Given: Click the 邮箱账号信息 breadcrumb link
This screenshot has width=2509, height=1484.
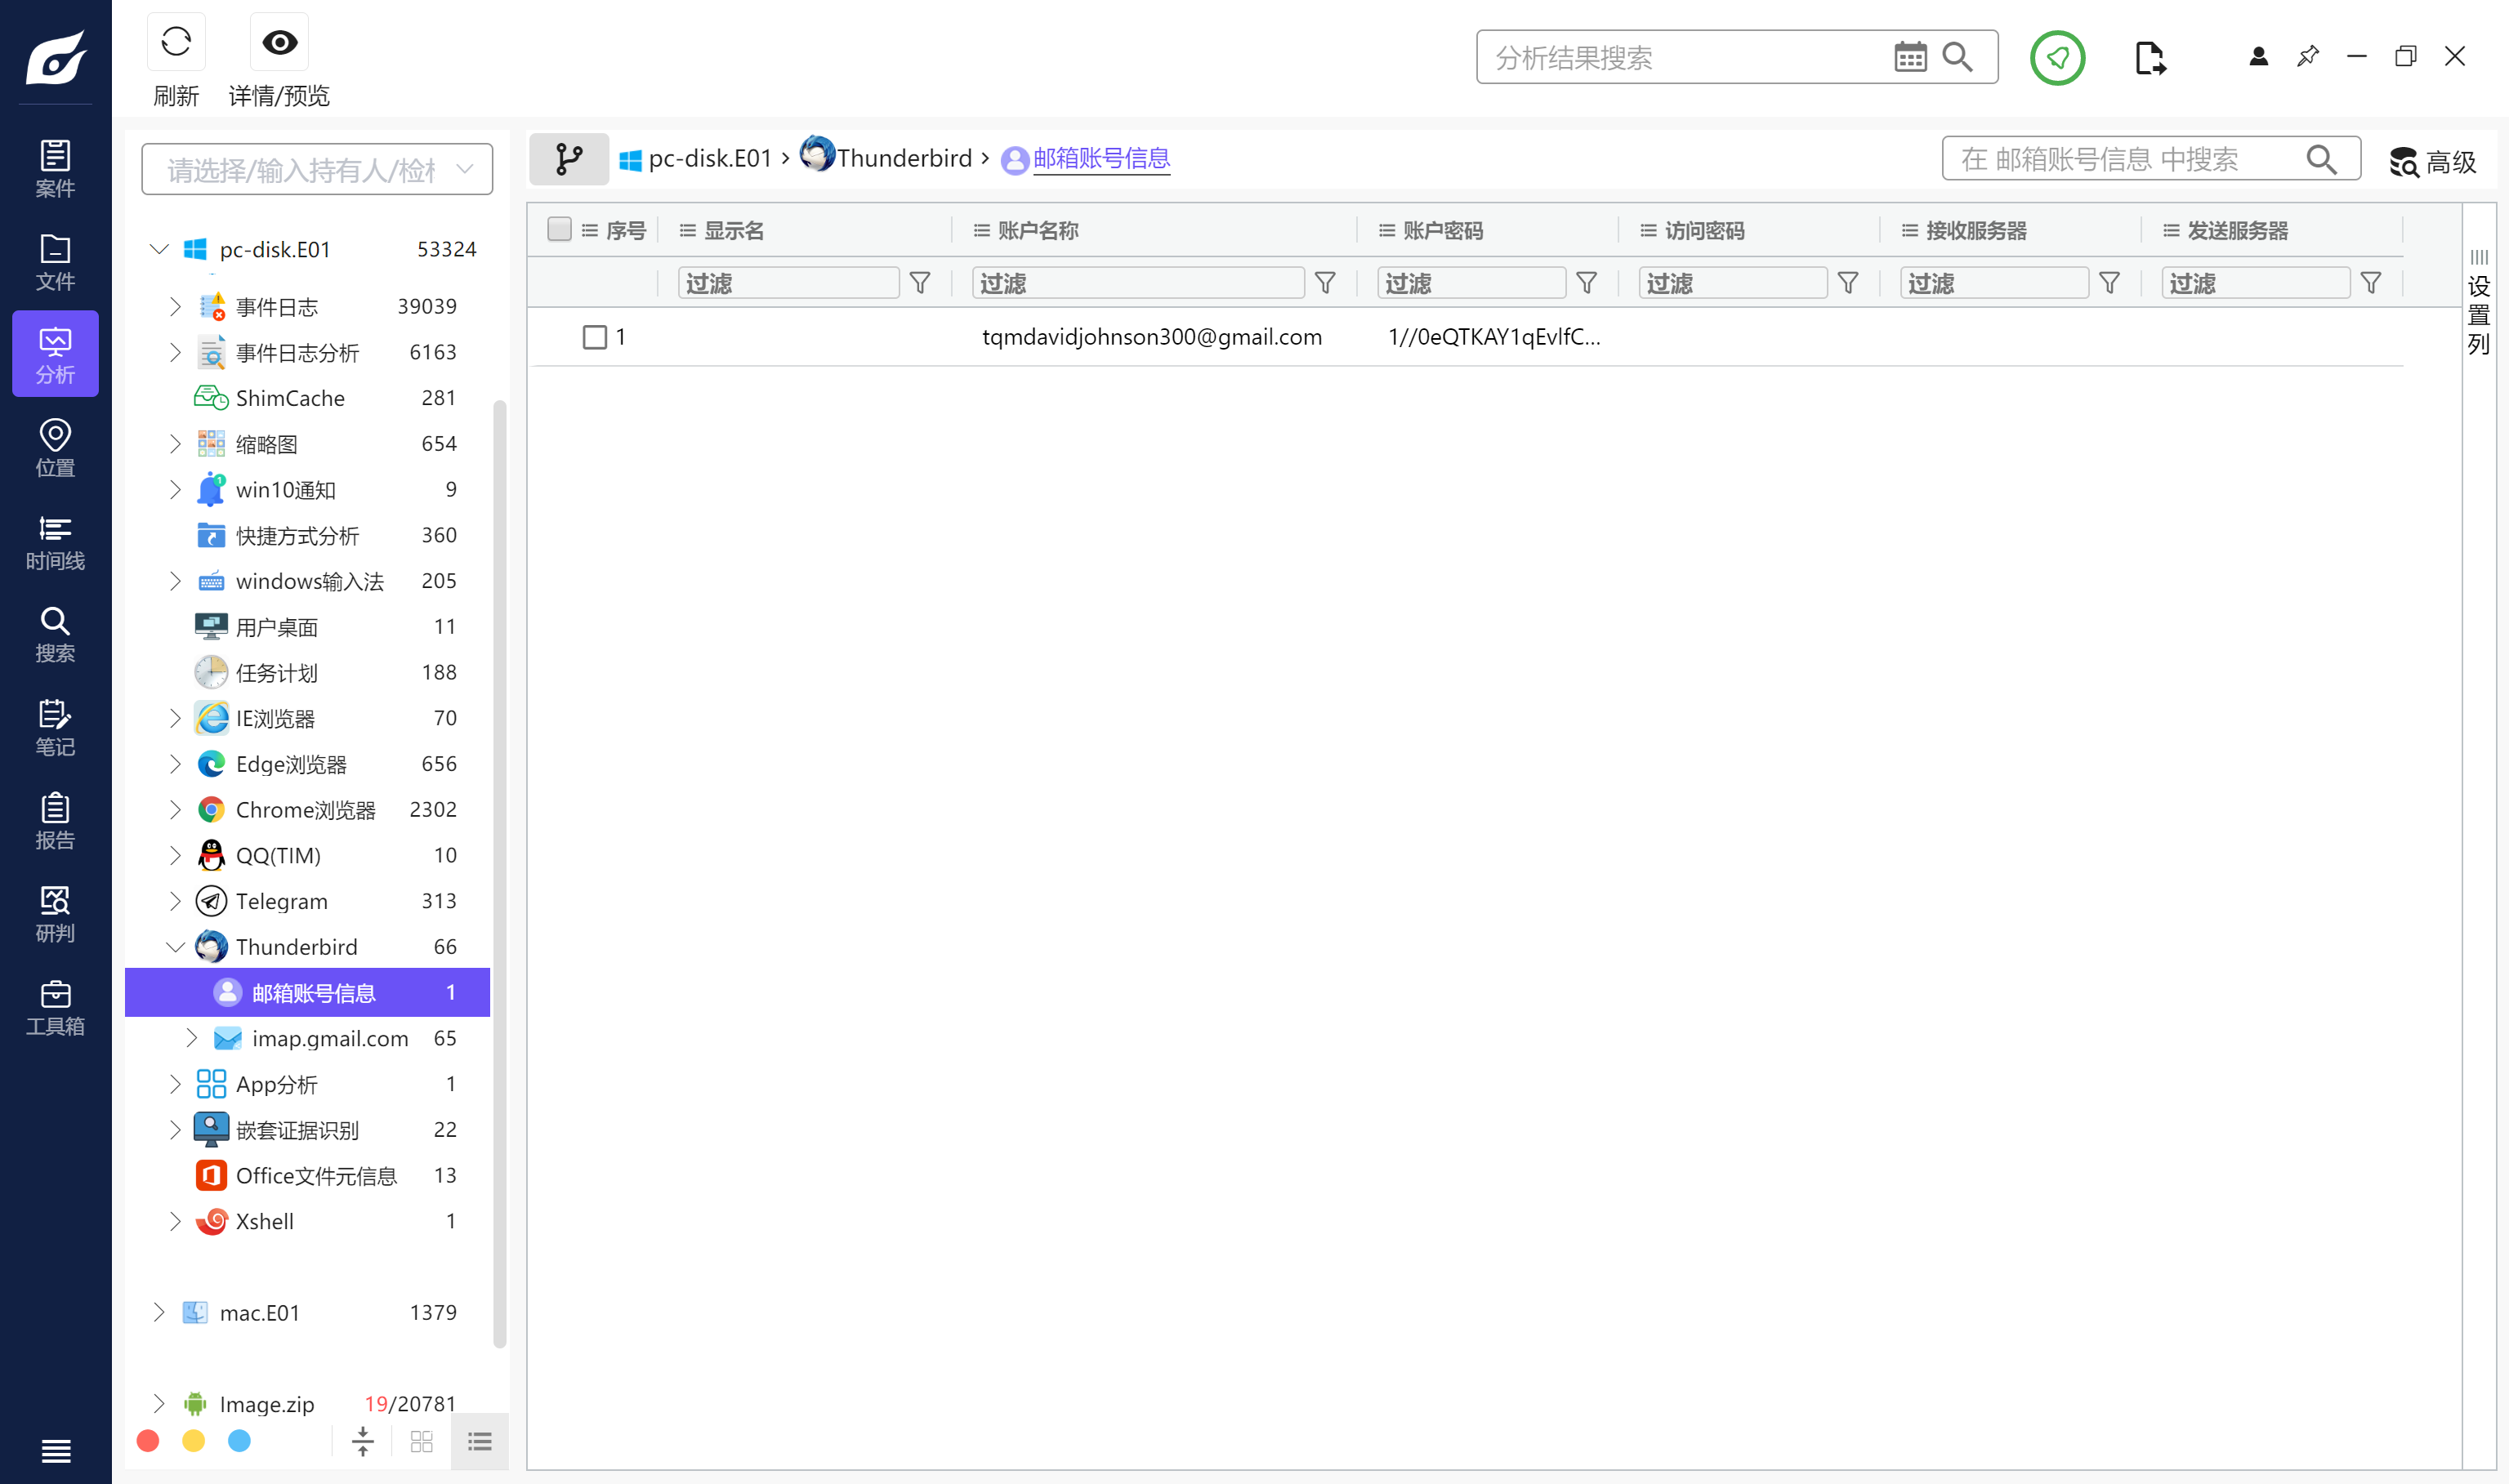Looking at the screenshot, I should point(1101,158).
